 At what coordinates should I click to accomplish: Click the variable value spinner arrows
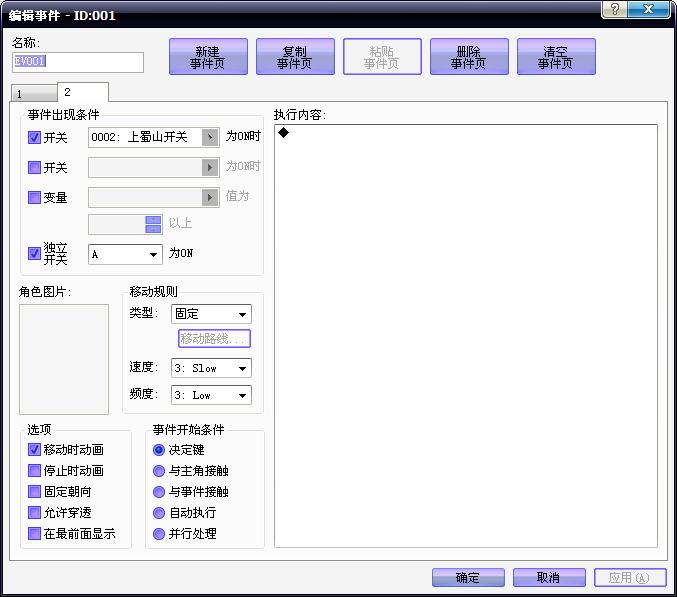[x=153, y=224]
